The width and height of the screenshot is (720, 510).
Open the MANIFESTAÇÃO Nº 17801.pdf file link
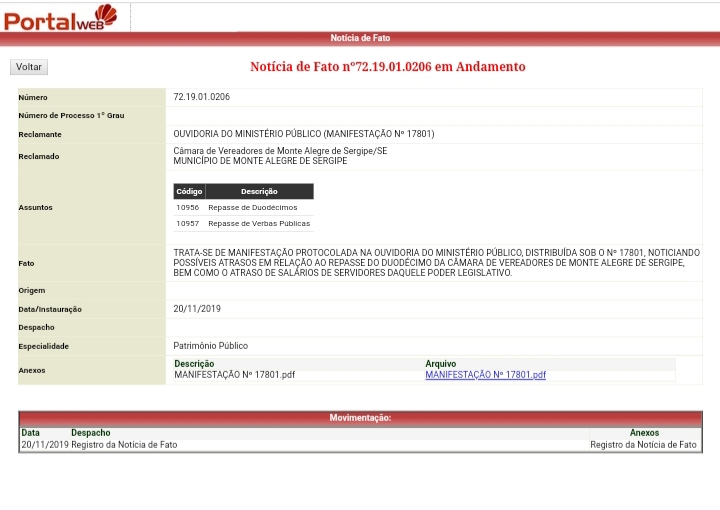pyautogui.click(x=485, y=375)
